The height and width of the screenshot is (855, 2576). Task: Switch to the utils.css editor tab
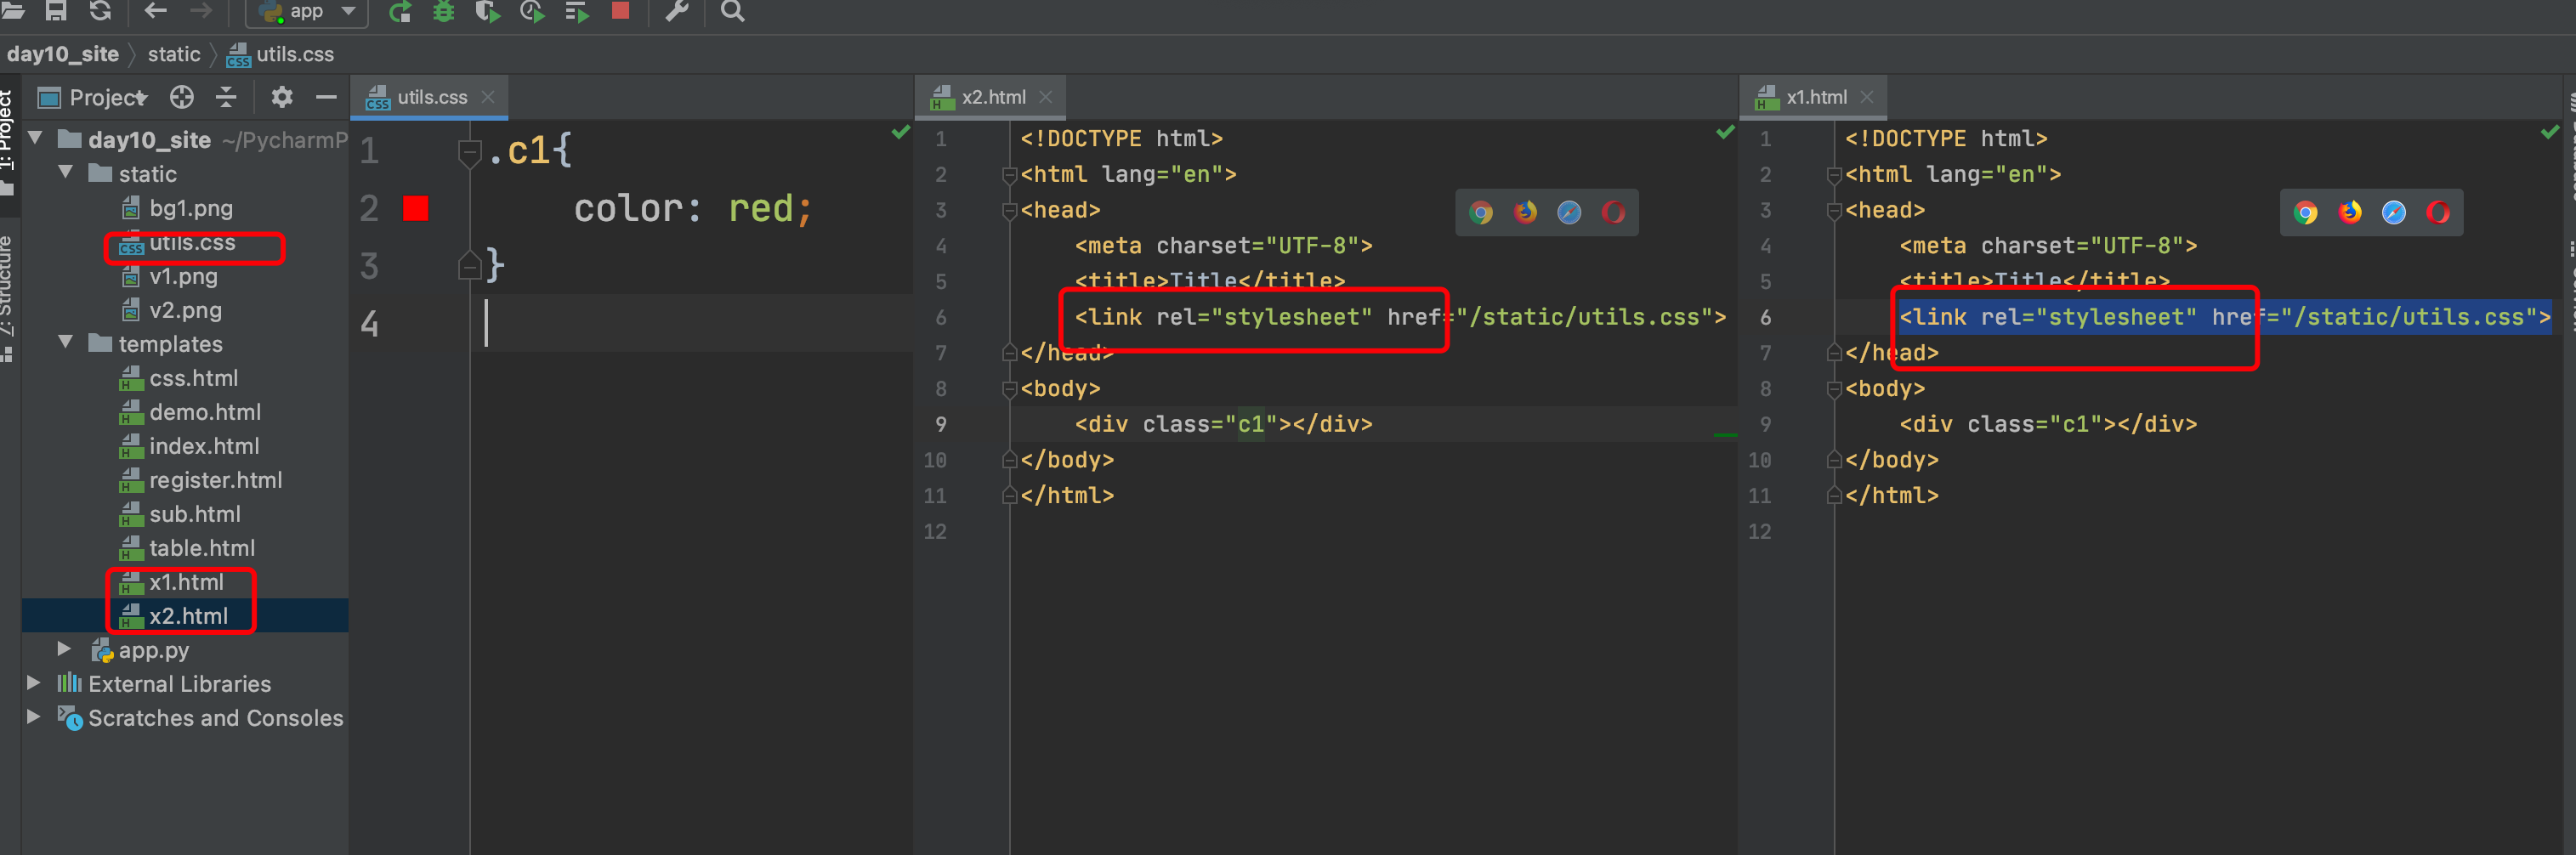[431, 97]
